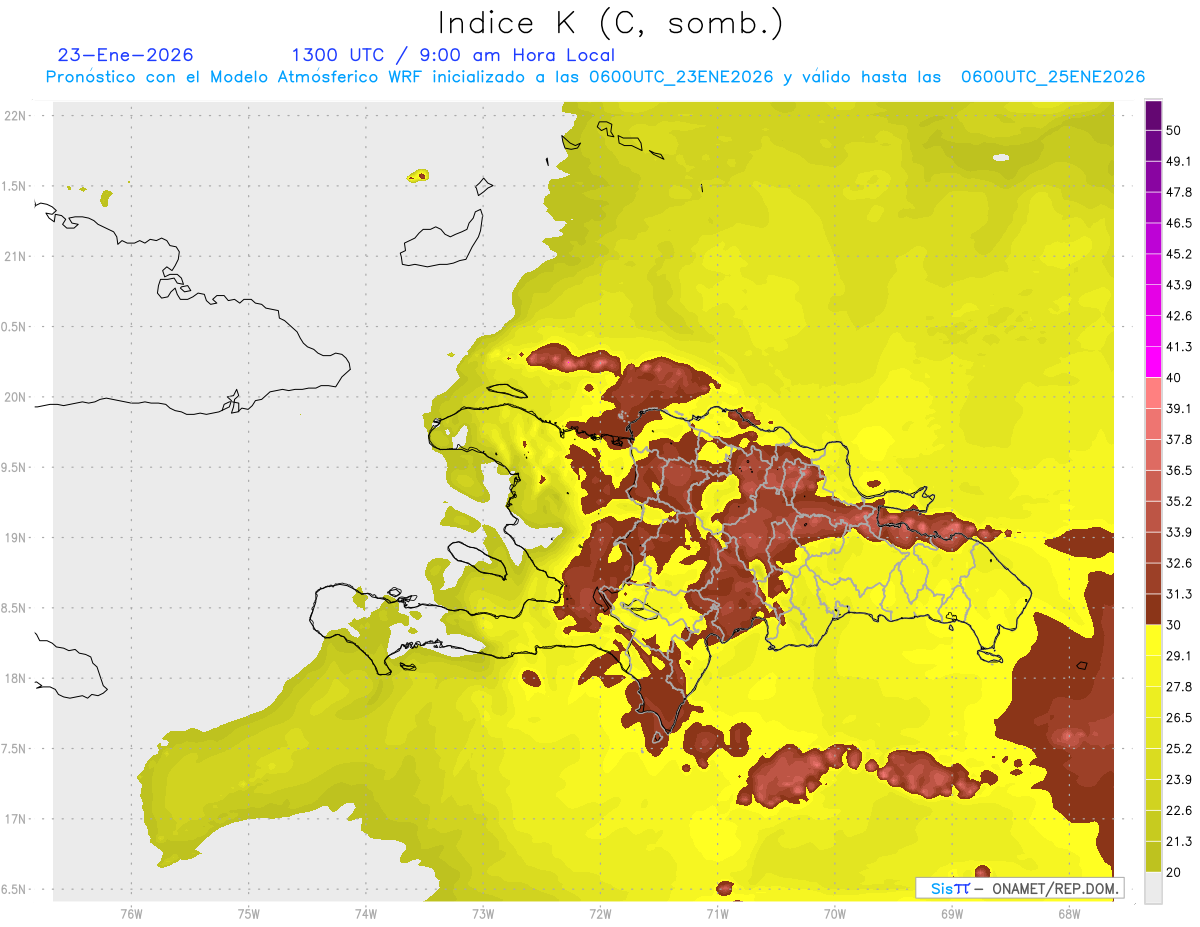This screenshot has width=1200, height=927.
Task: Click legend value '22.6'
Action: (1179, 811)
